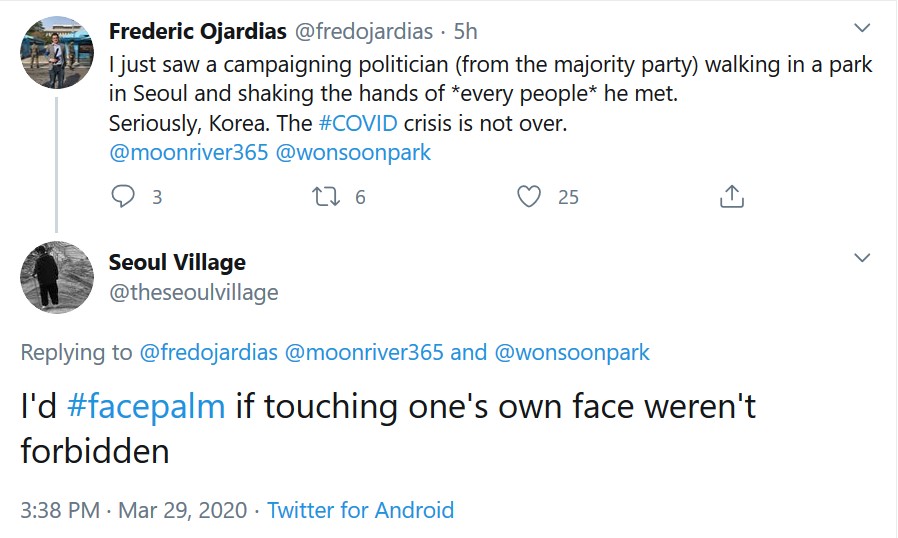This screenshot has height=538, width=898.
Task: Open the #COVID hashtag link
Action: point(358,124)
